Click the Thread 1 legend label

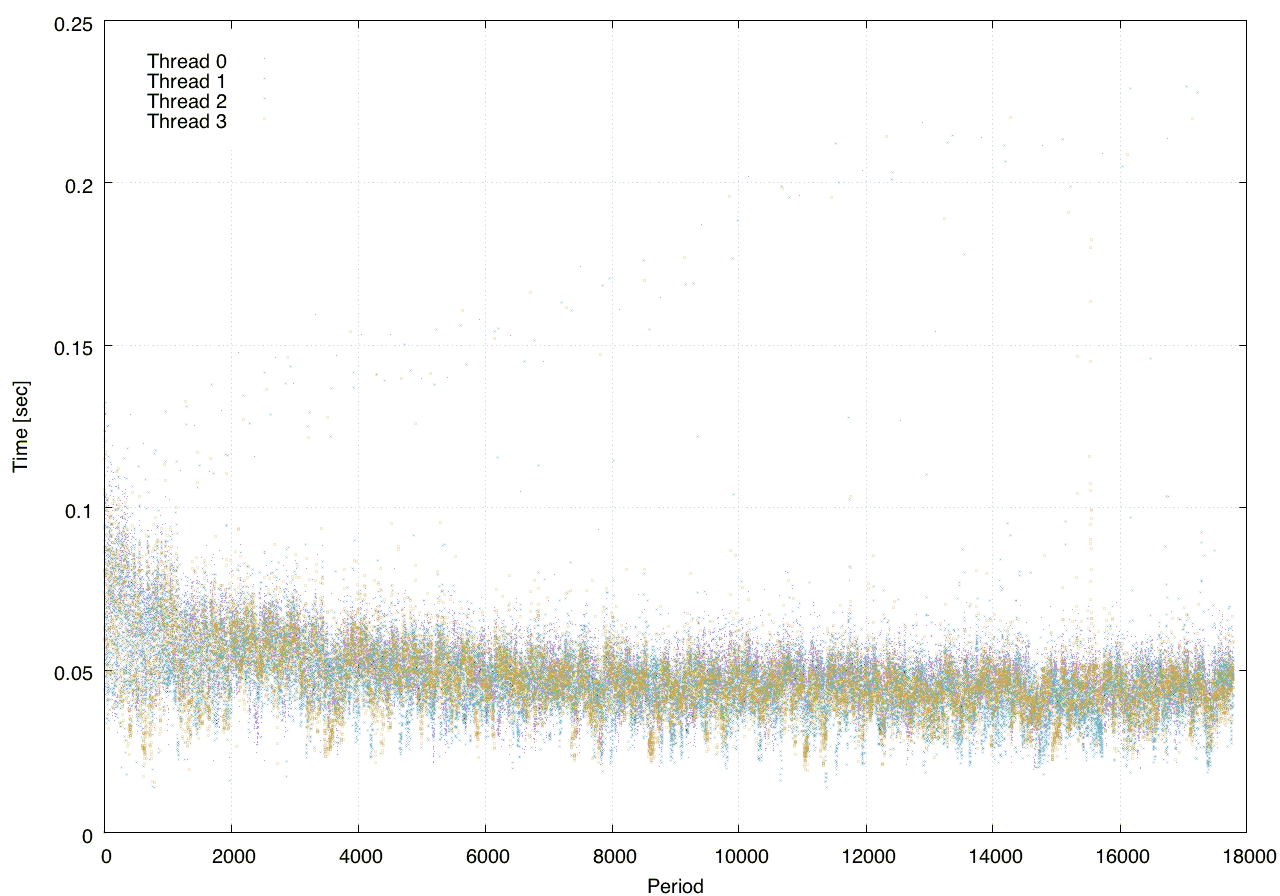pos(187,82)
